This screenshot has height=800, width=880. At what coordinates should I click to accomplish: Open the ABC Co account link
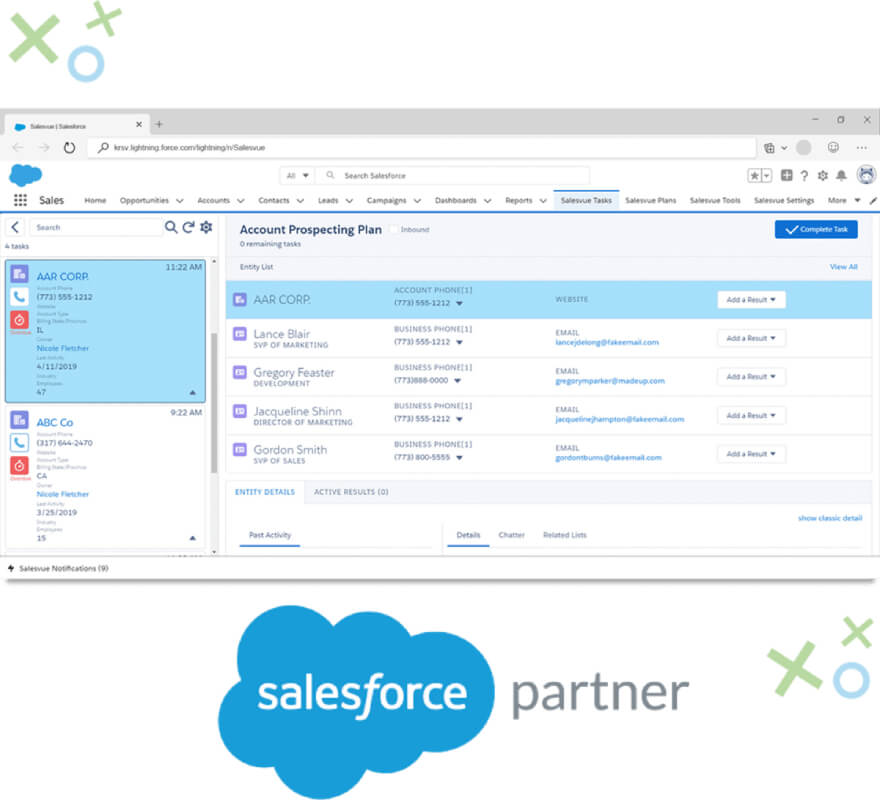point(55,422)
